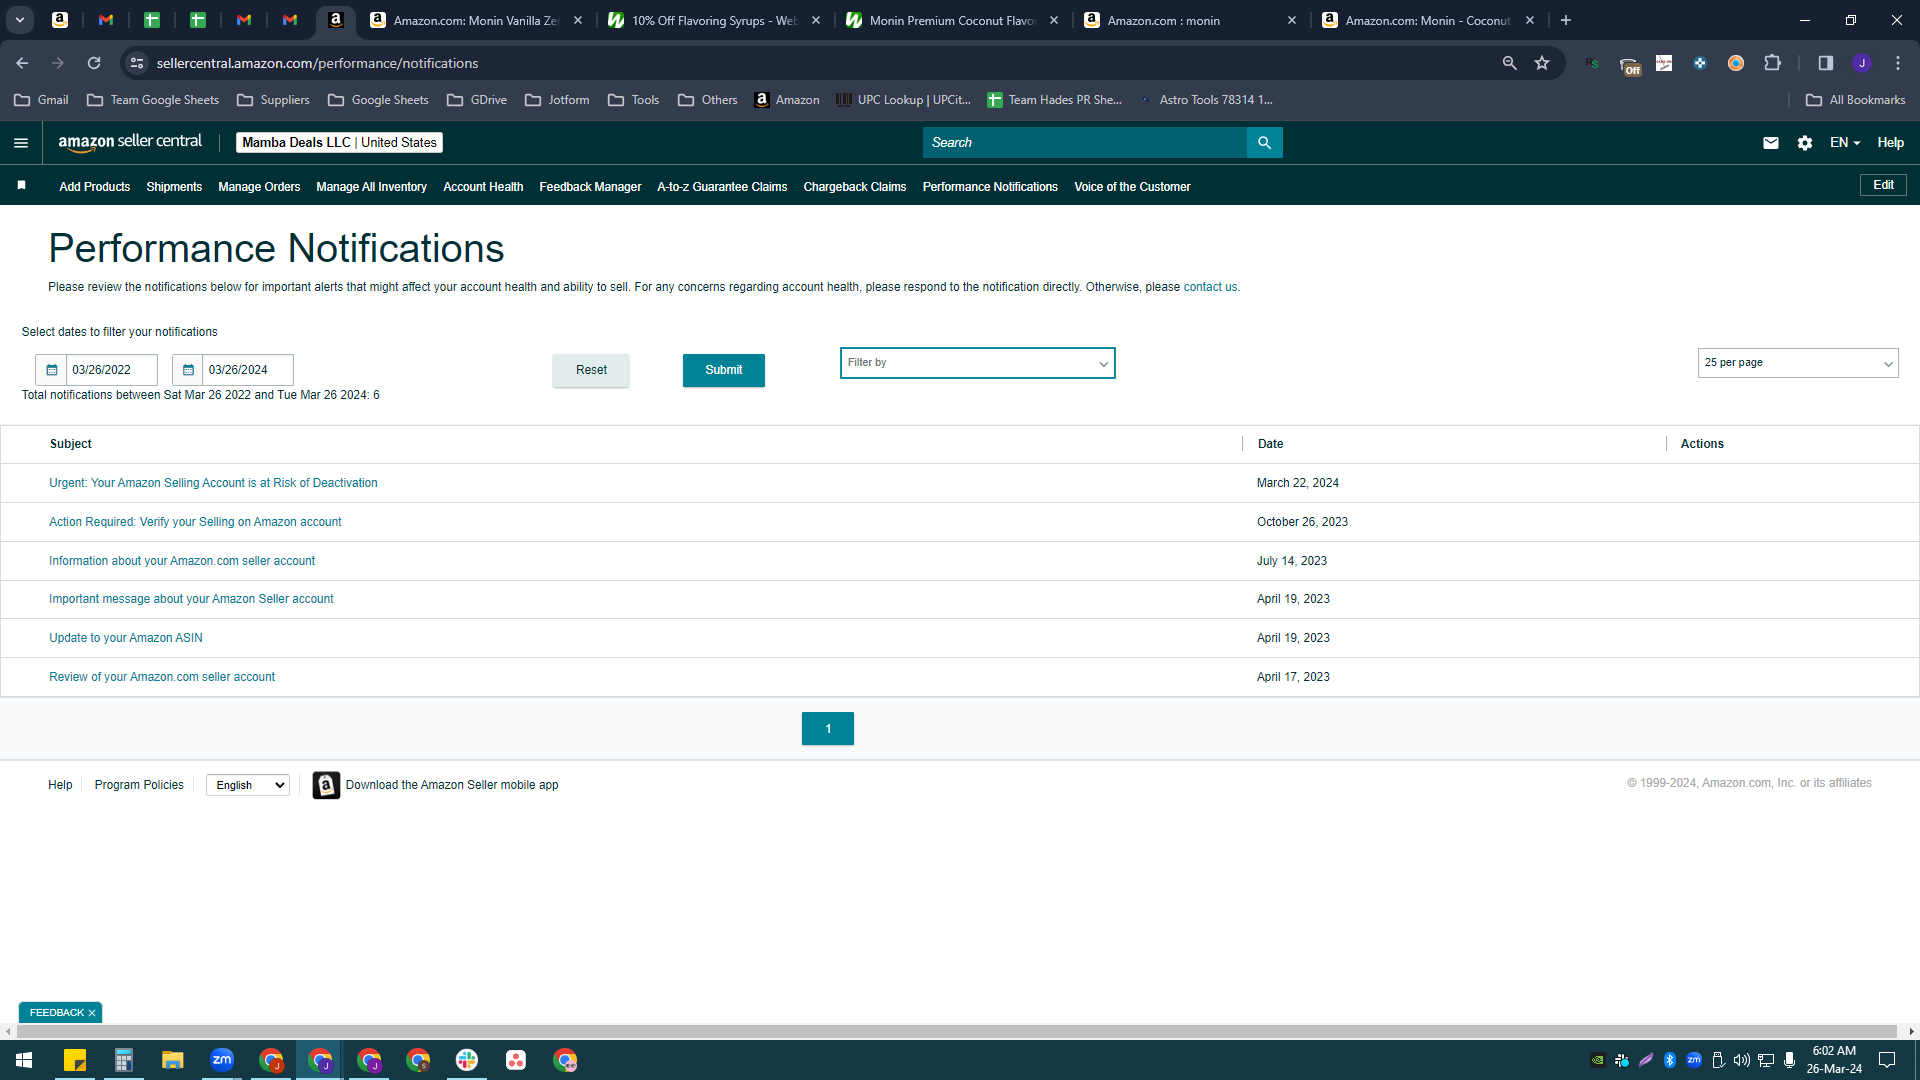The width and height of the screenshot is (1920, 1080).
Task: Open the end date calendar icon
Action: [x=188, y=370]
